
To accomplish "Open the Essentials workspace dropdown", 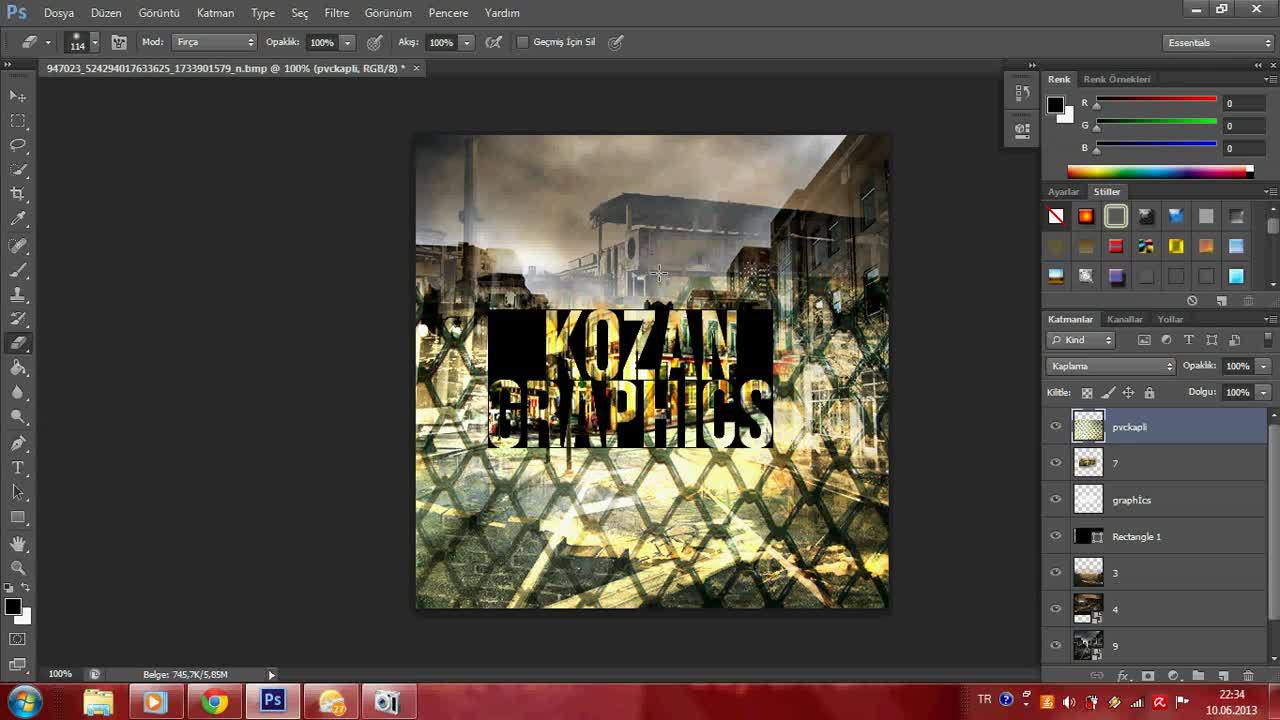I will click(x=1219, y=42).
